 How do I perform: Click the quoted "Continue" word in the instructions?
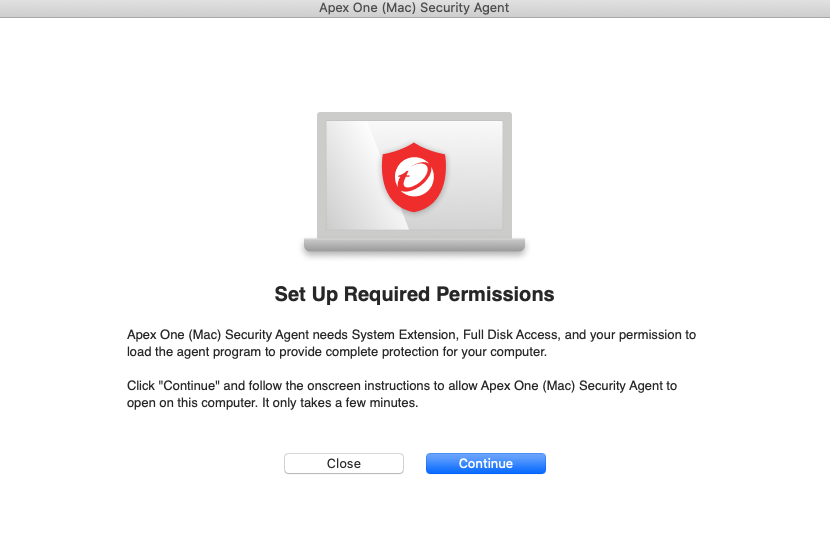pyautogui.click(x=189, y=386)
